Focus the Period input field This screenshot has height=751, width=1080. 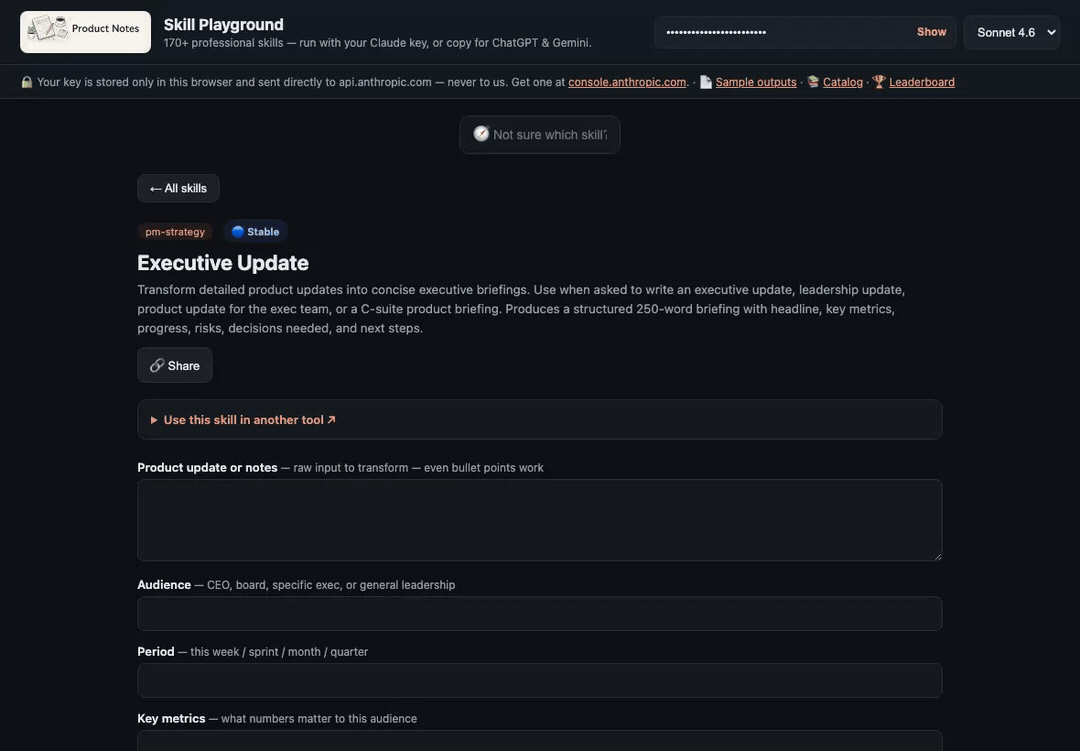click(539, 681)
